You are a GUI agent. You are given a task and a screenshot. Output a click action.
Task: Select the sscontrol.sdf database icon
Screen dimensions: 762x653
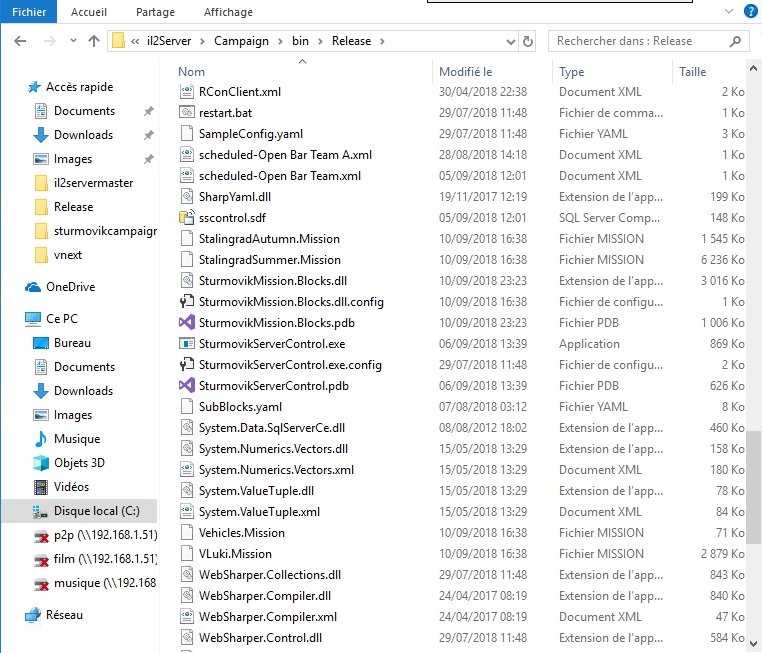click(187, 218)
